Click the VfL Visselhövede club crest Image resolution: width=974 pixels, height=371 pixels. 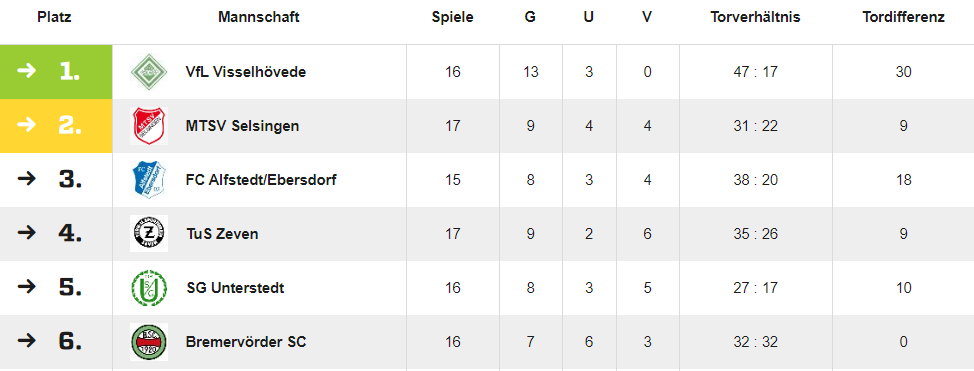pos(149,72)
